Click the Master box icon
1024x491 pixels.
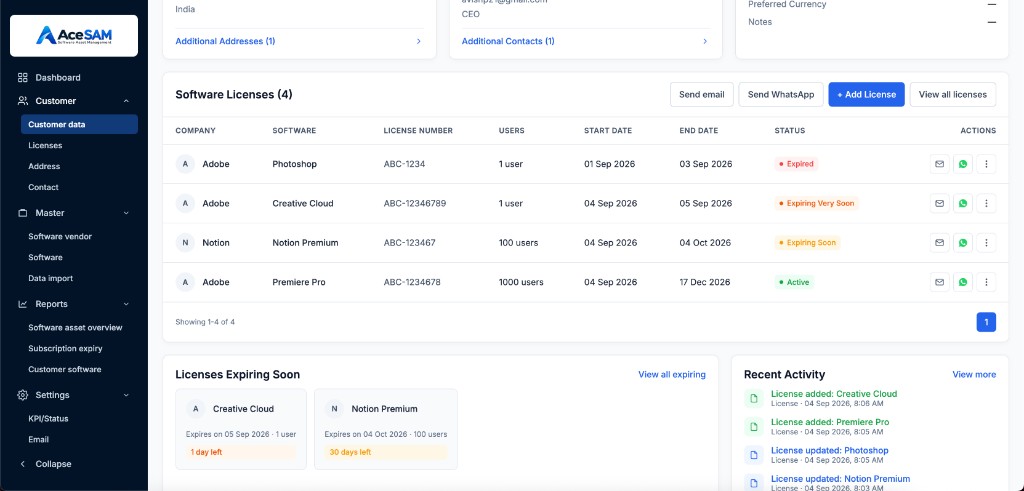[23, 213]
